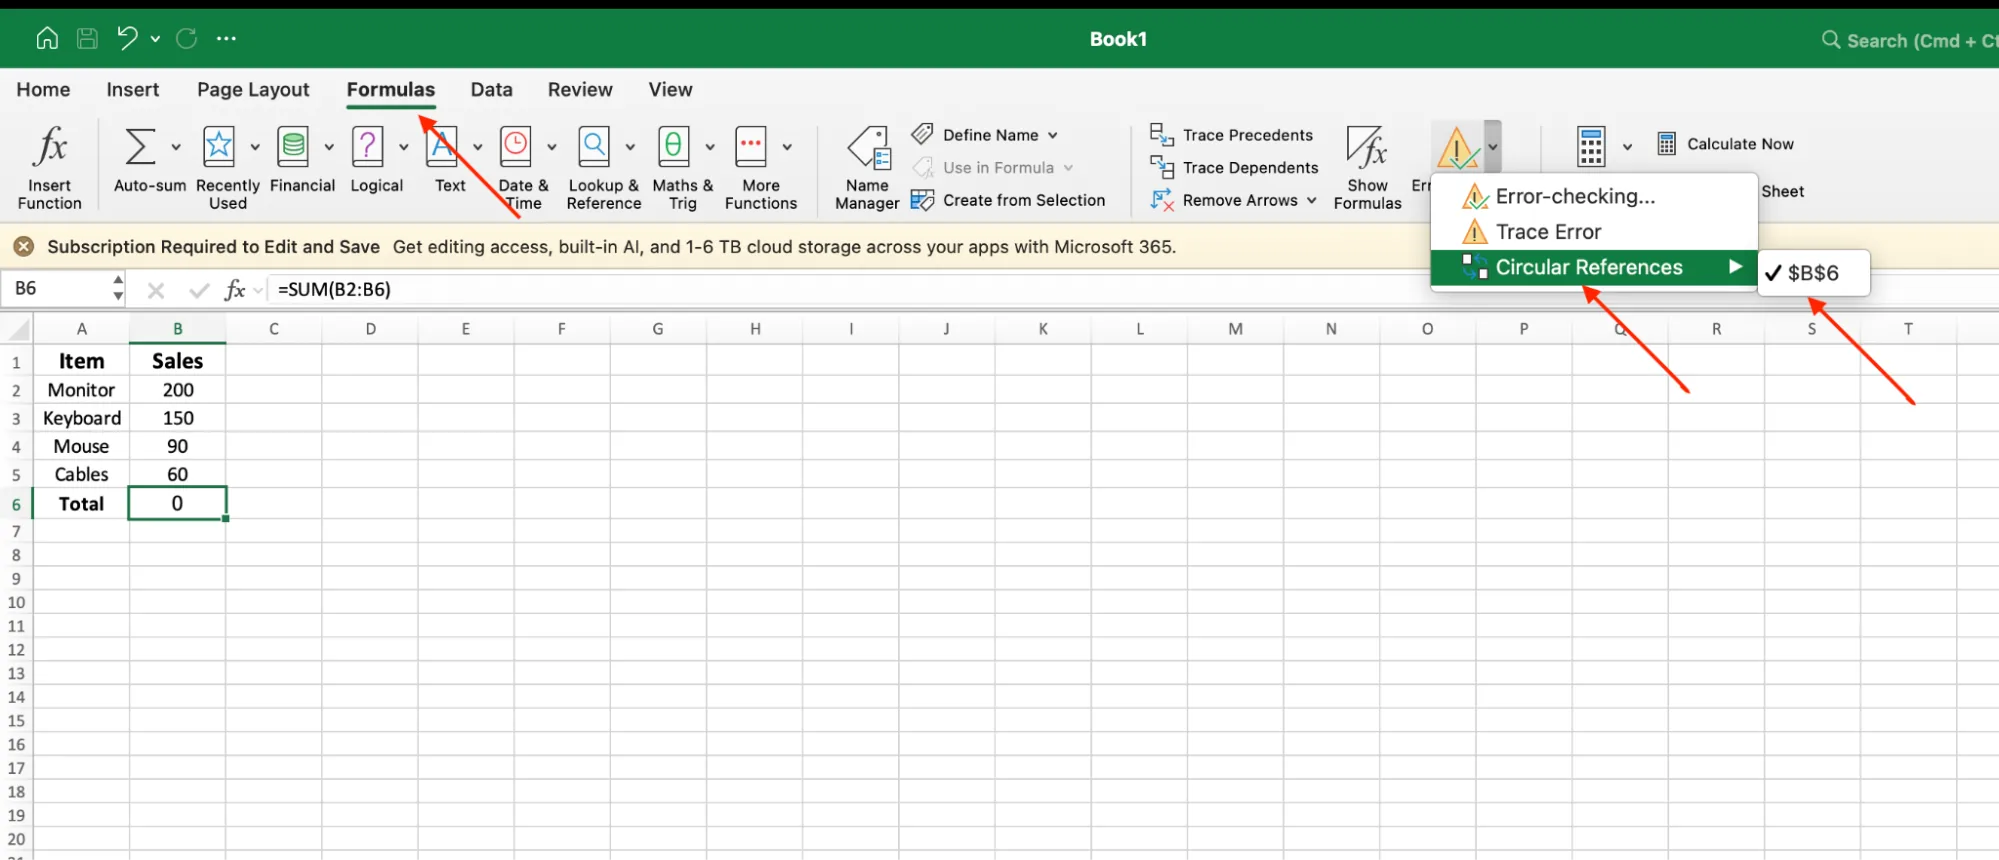Open the more options ellipsis
The height and width of the screenshot is (860, 1999).
point(227,39)
